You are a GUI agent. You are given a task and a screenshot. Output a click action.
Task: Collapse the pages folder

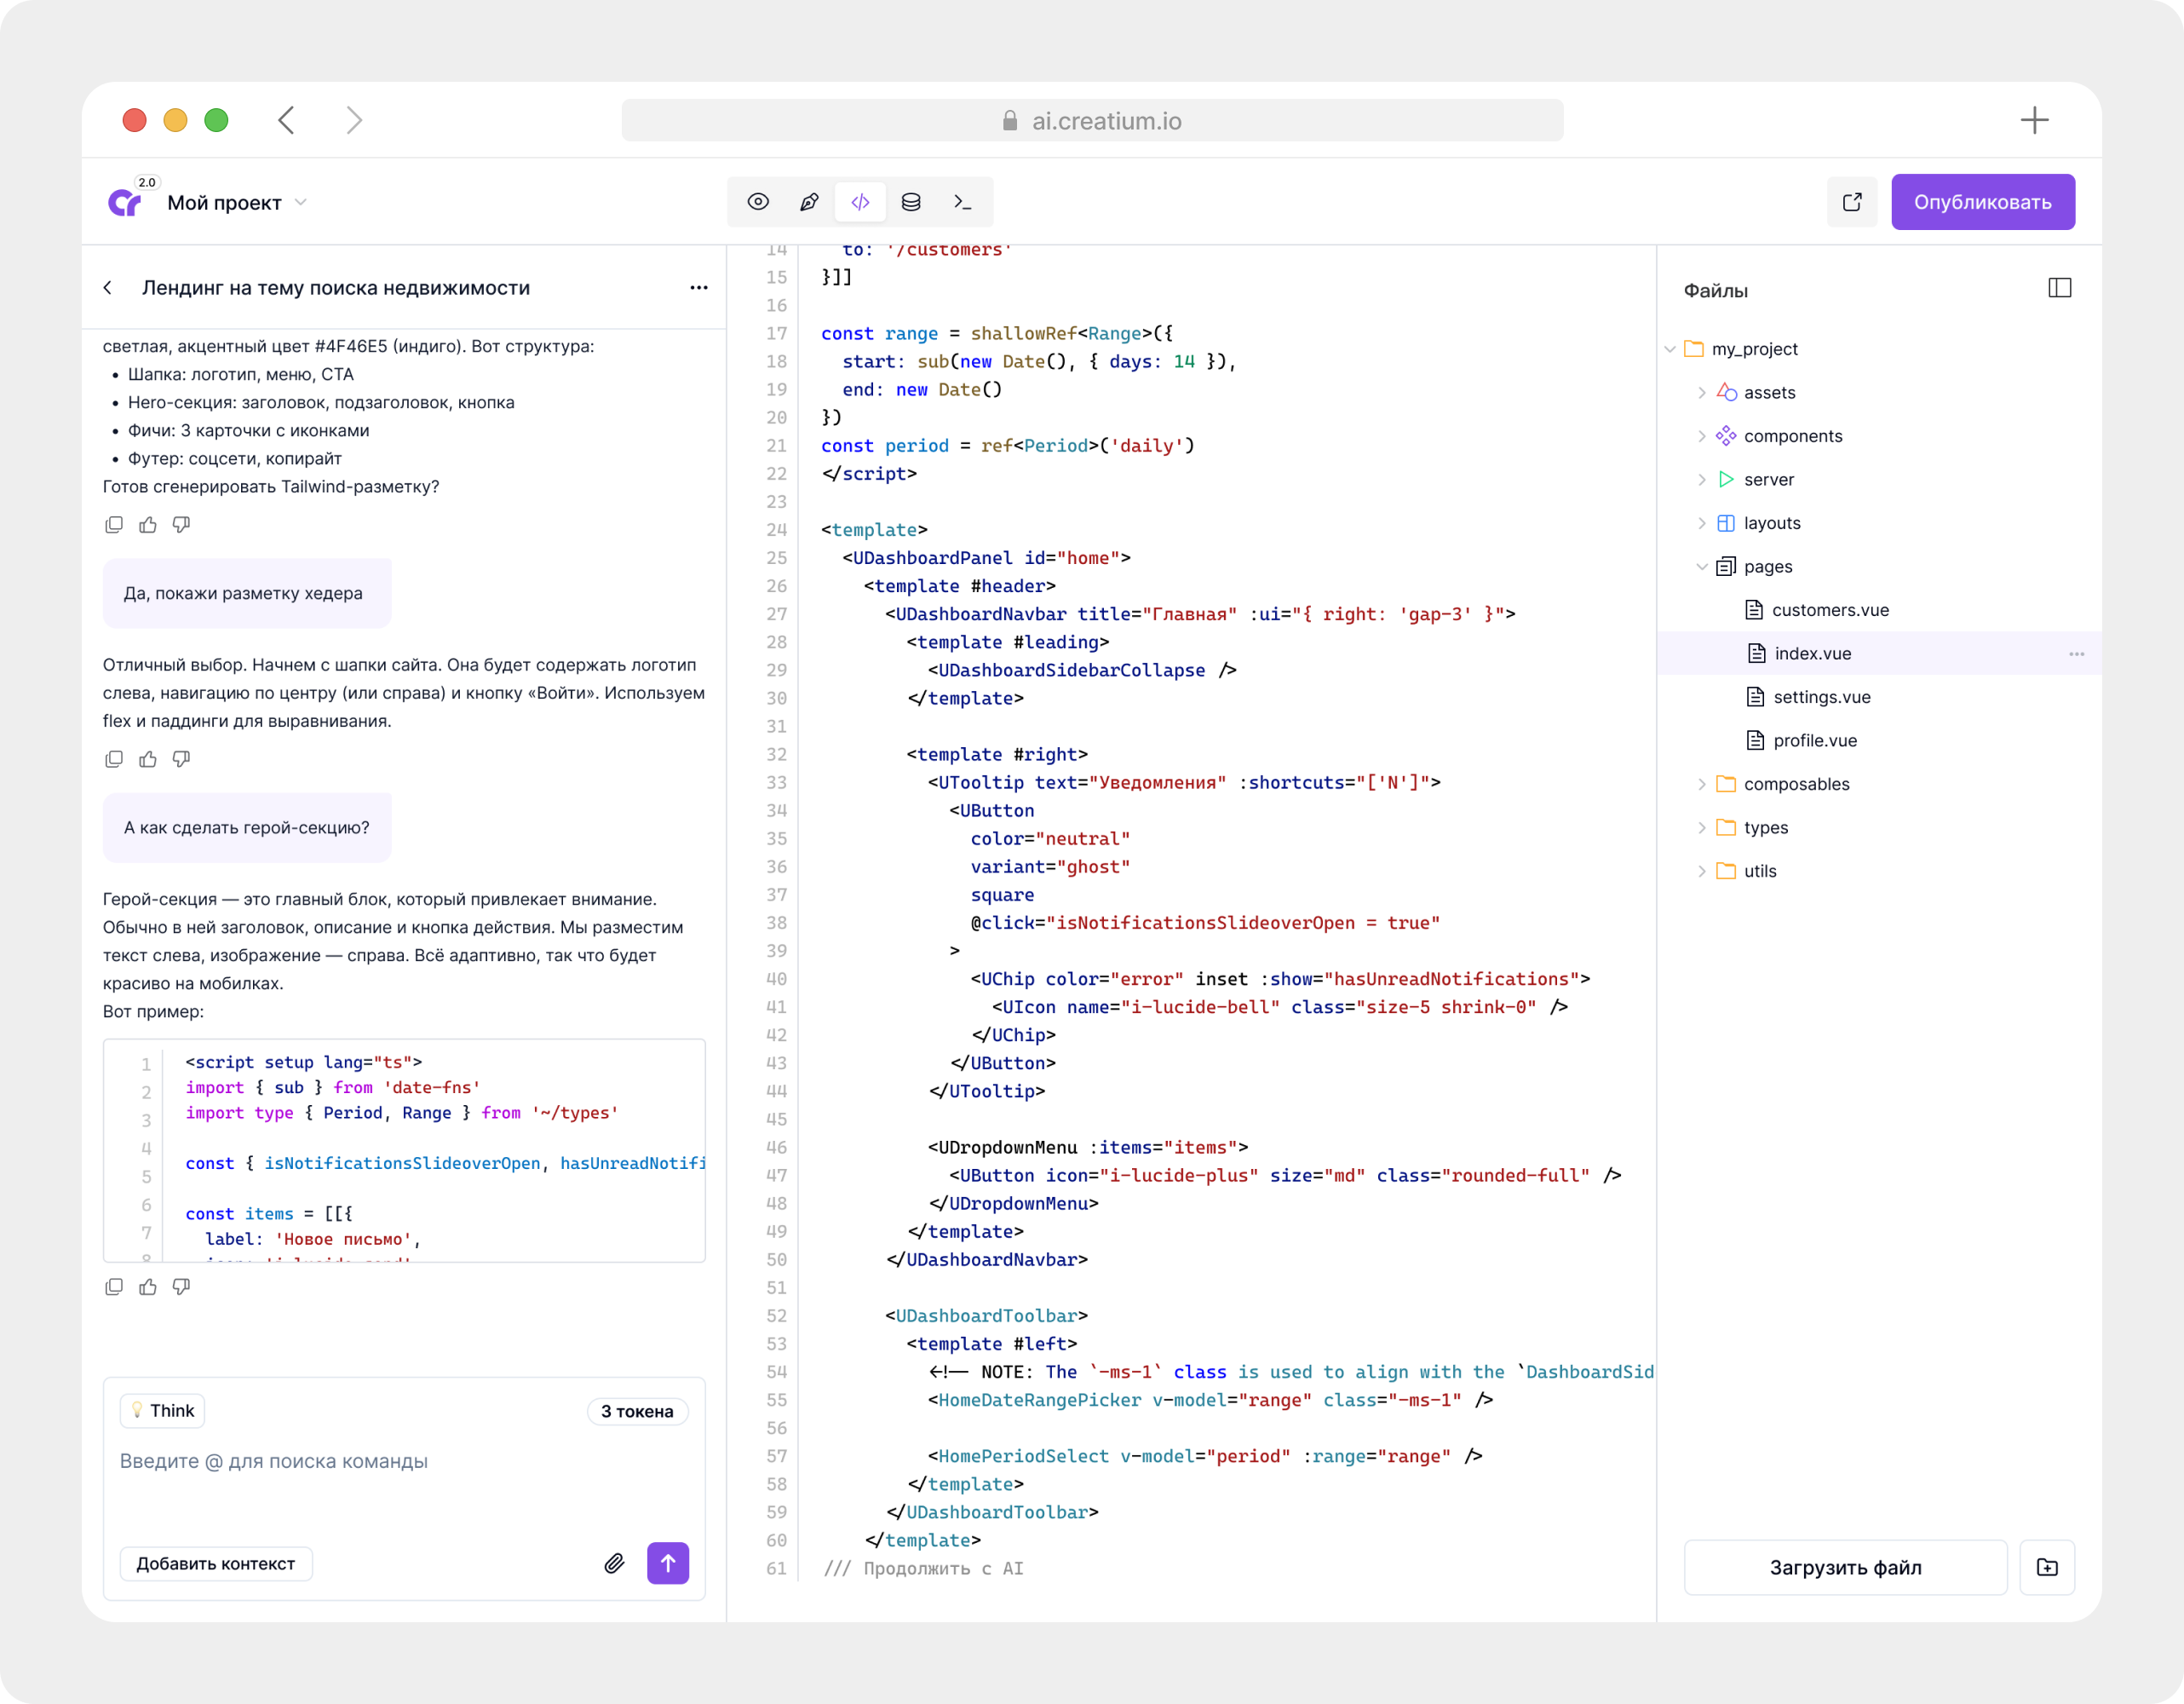[1702, 567]
